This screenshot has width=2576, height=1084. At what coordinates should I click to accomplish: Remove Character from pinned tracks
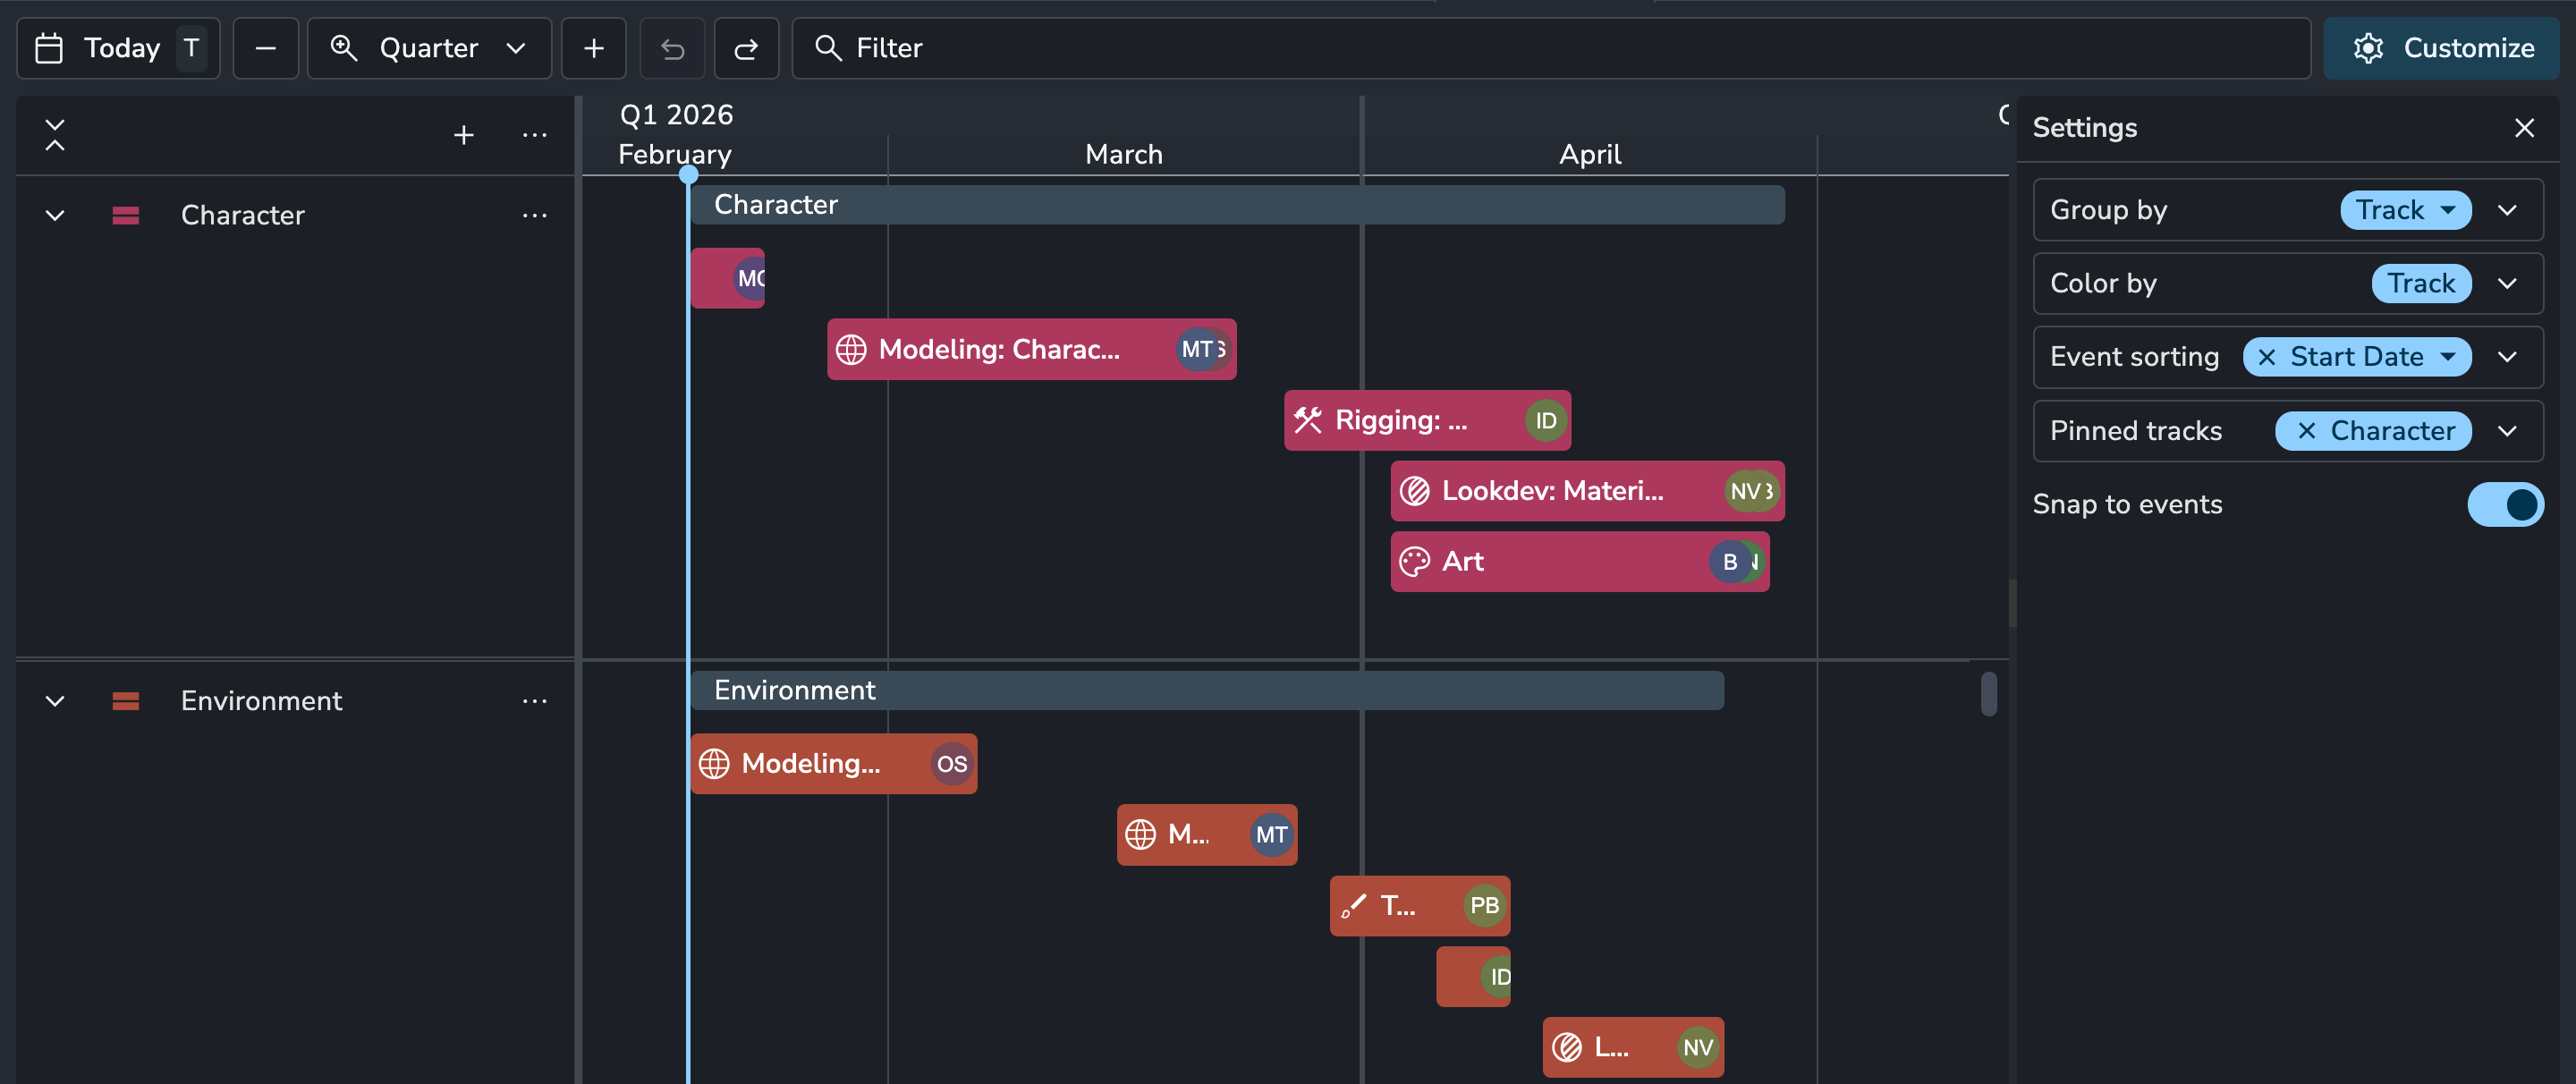point(2307,431)
